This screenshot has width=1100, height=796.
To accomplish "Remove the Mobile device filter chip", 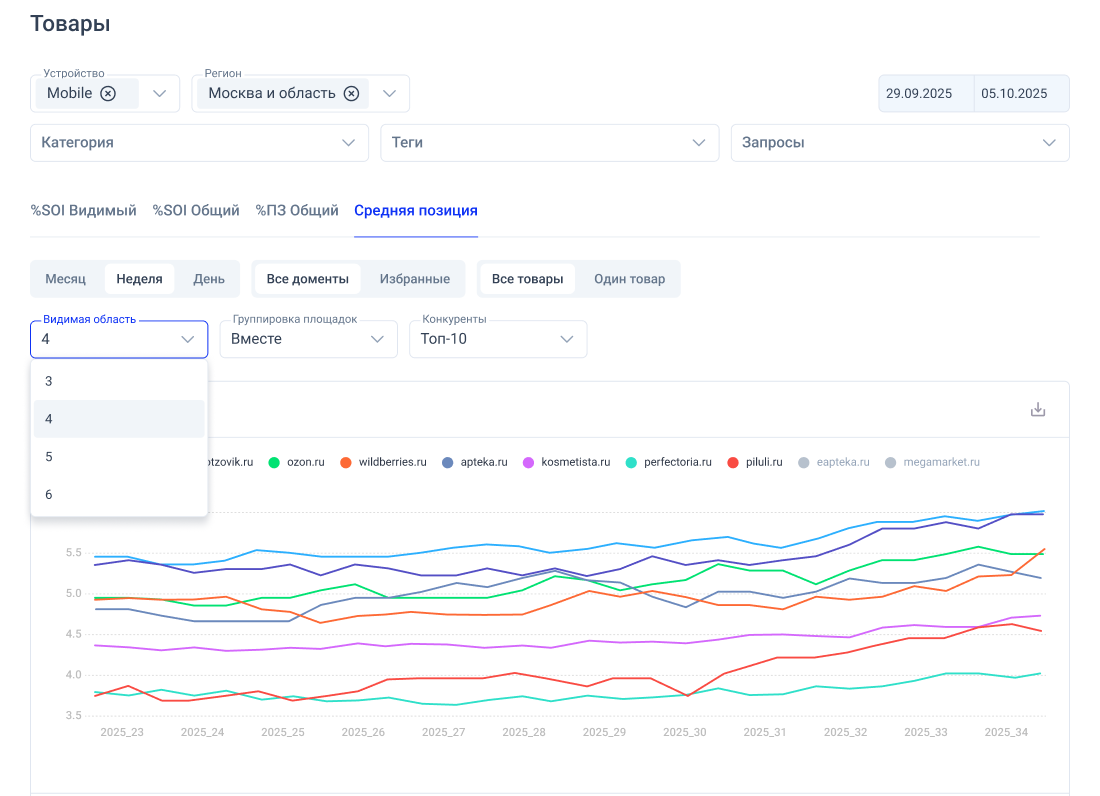I will (x=108, y=93).
